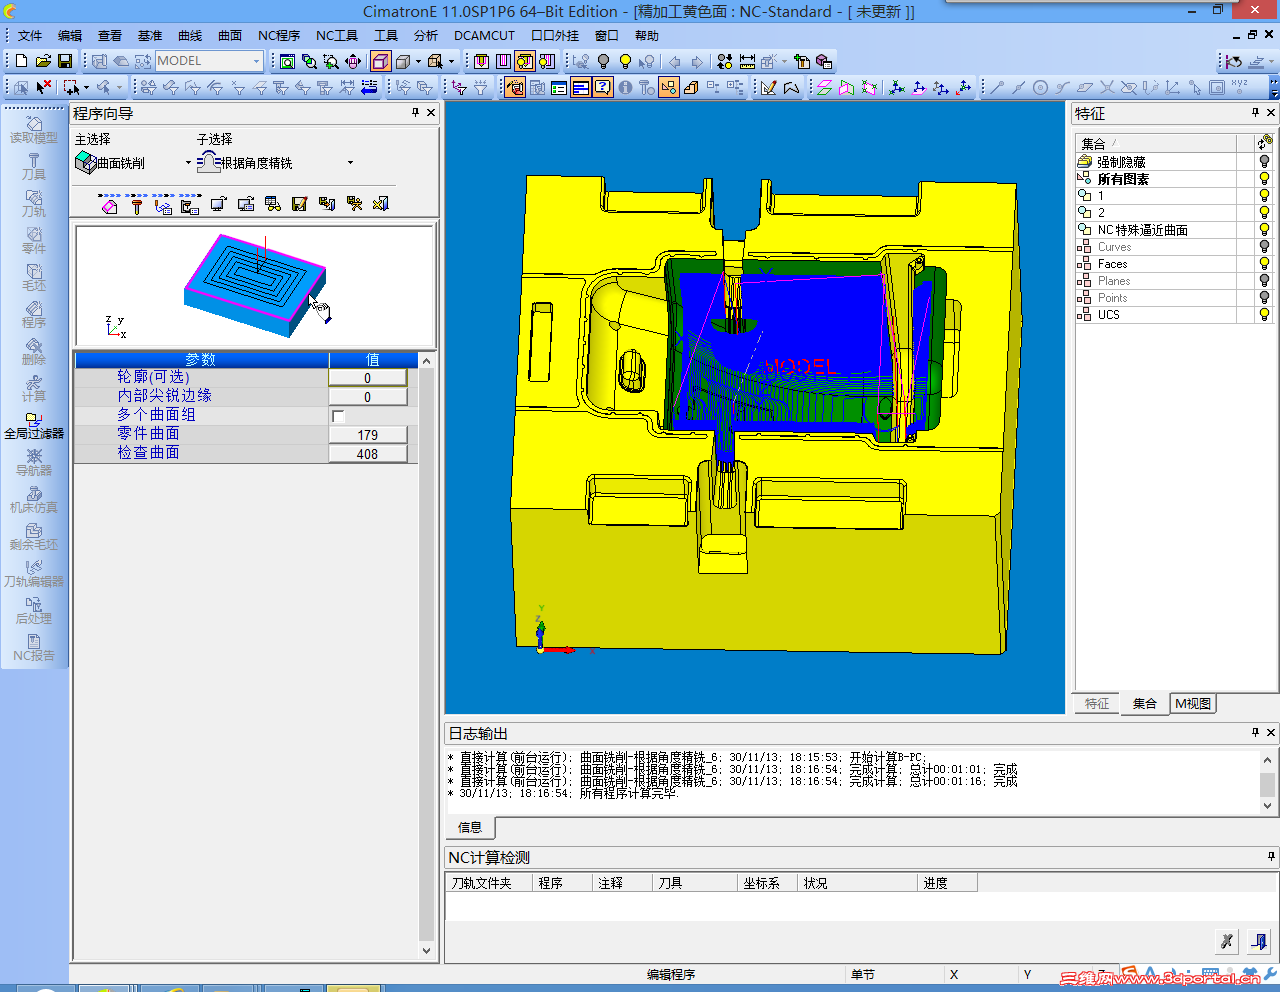Screen dimensions: 1280x992
Task: Select the red X deselect cursor icon
Action: coord(44,87)
